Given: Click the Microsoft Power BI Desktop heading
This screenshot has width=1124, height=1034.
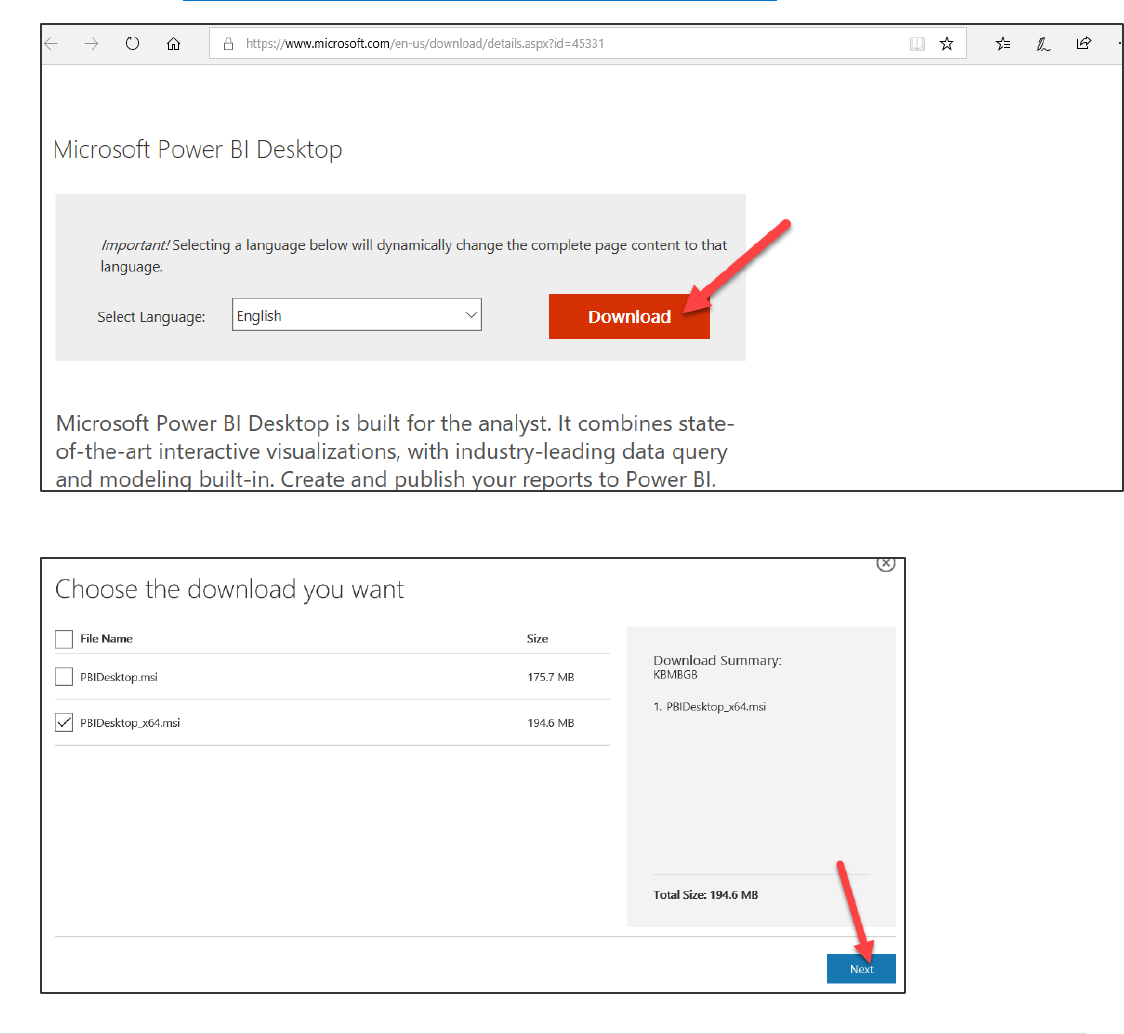Looking at the screenshot, I should [x=198, y=150].
